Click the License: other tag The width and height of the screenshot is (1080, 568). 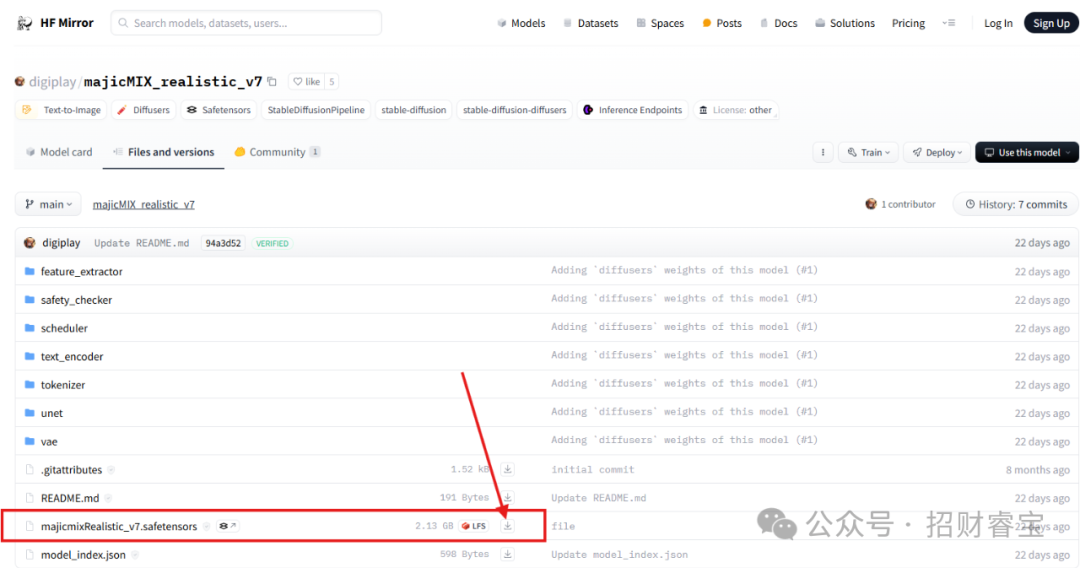pos(736,109)
